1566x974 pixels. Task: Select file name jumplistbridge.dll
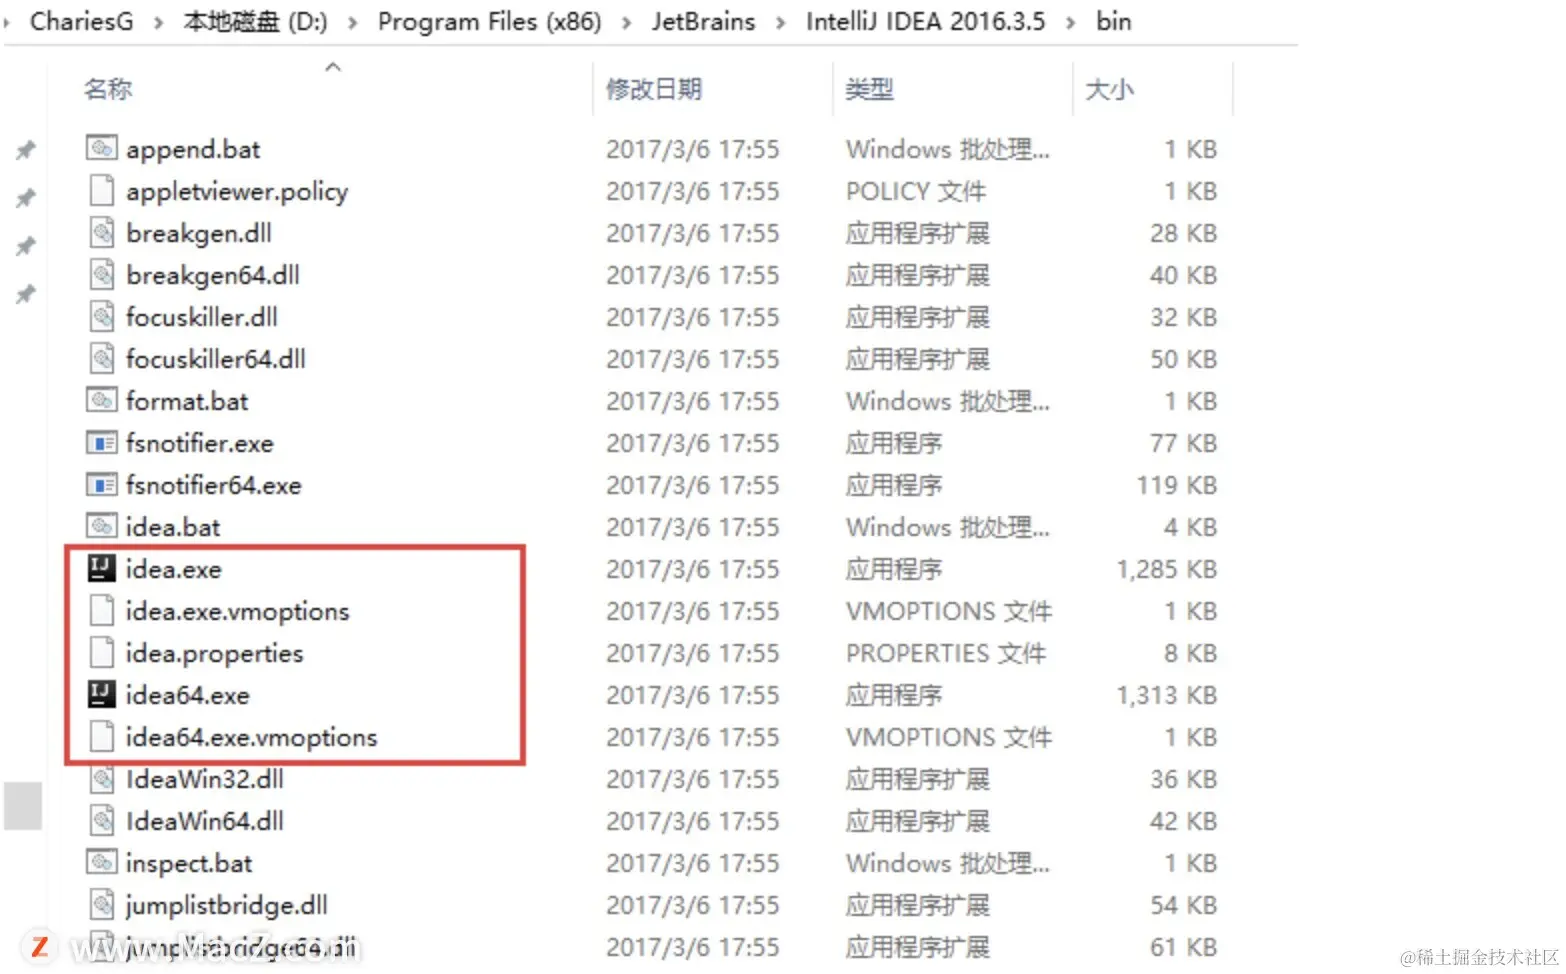(227, 905)
